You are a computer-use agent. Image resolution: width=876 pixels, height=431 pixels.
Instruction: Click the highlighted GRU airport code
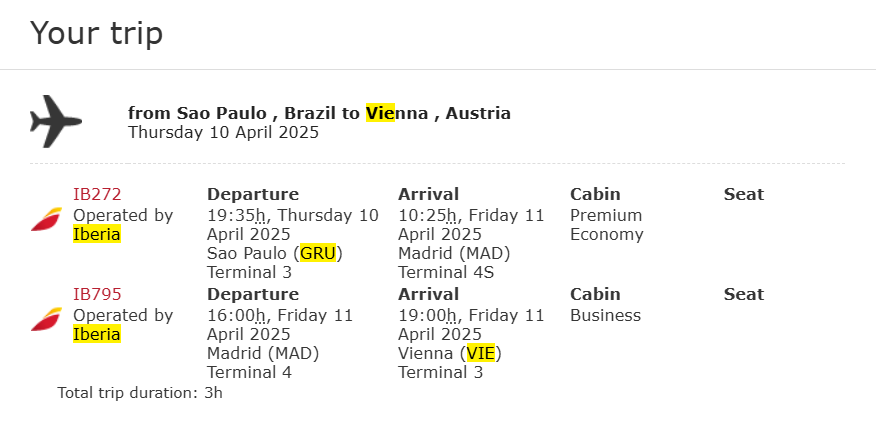point(318,253)
